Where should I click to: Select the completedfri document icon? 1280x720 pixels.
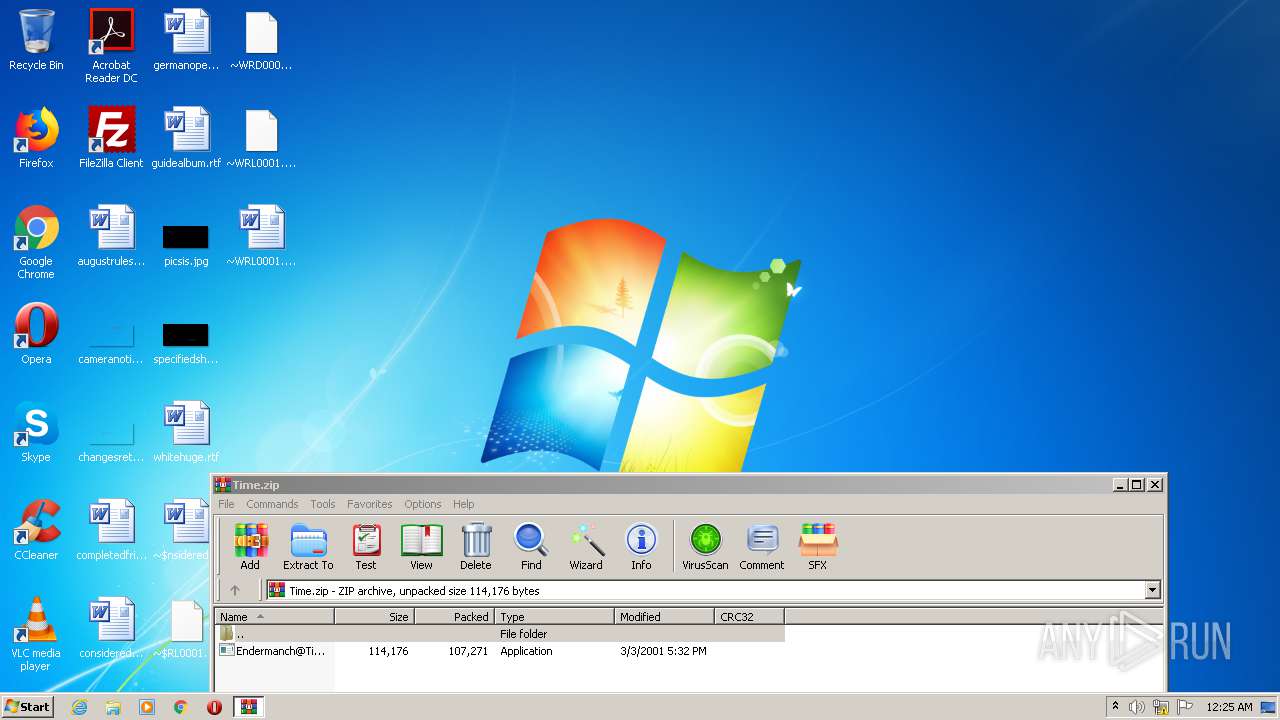pyautogui.click(x=111, y=530)
